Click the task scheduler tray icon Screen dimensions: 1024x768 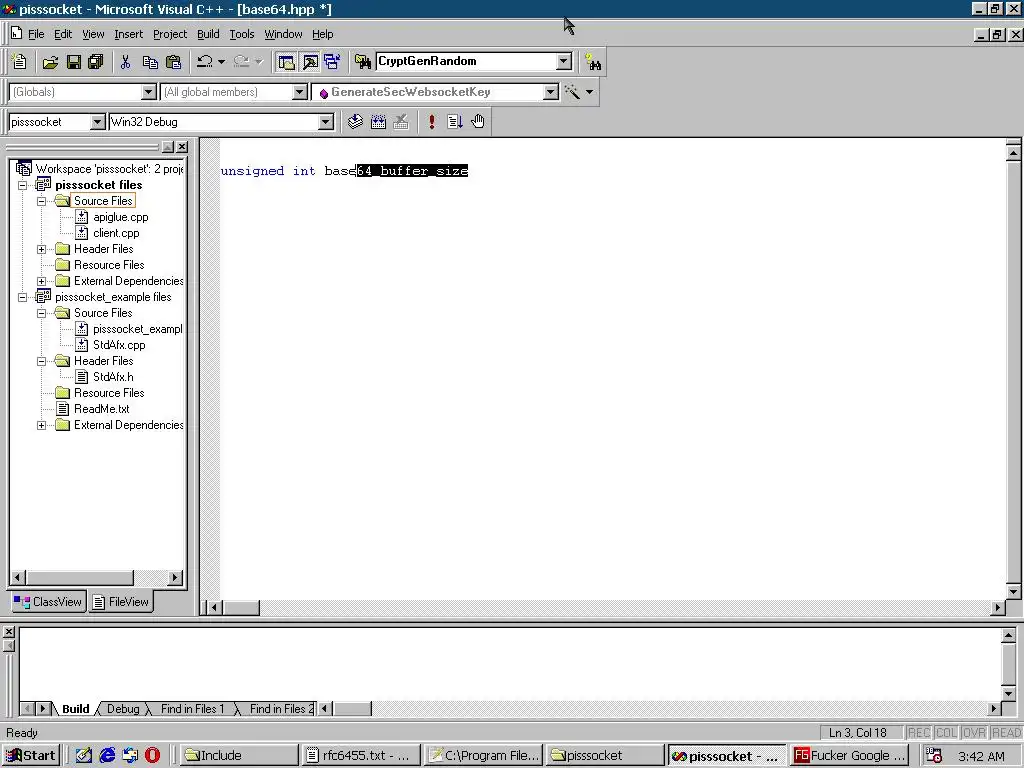point(934,756)
